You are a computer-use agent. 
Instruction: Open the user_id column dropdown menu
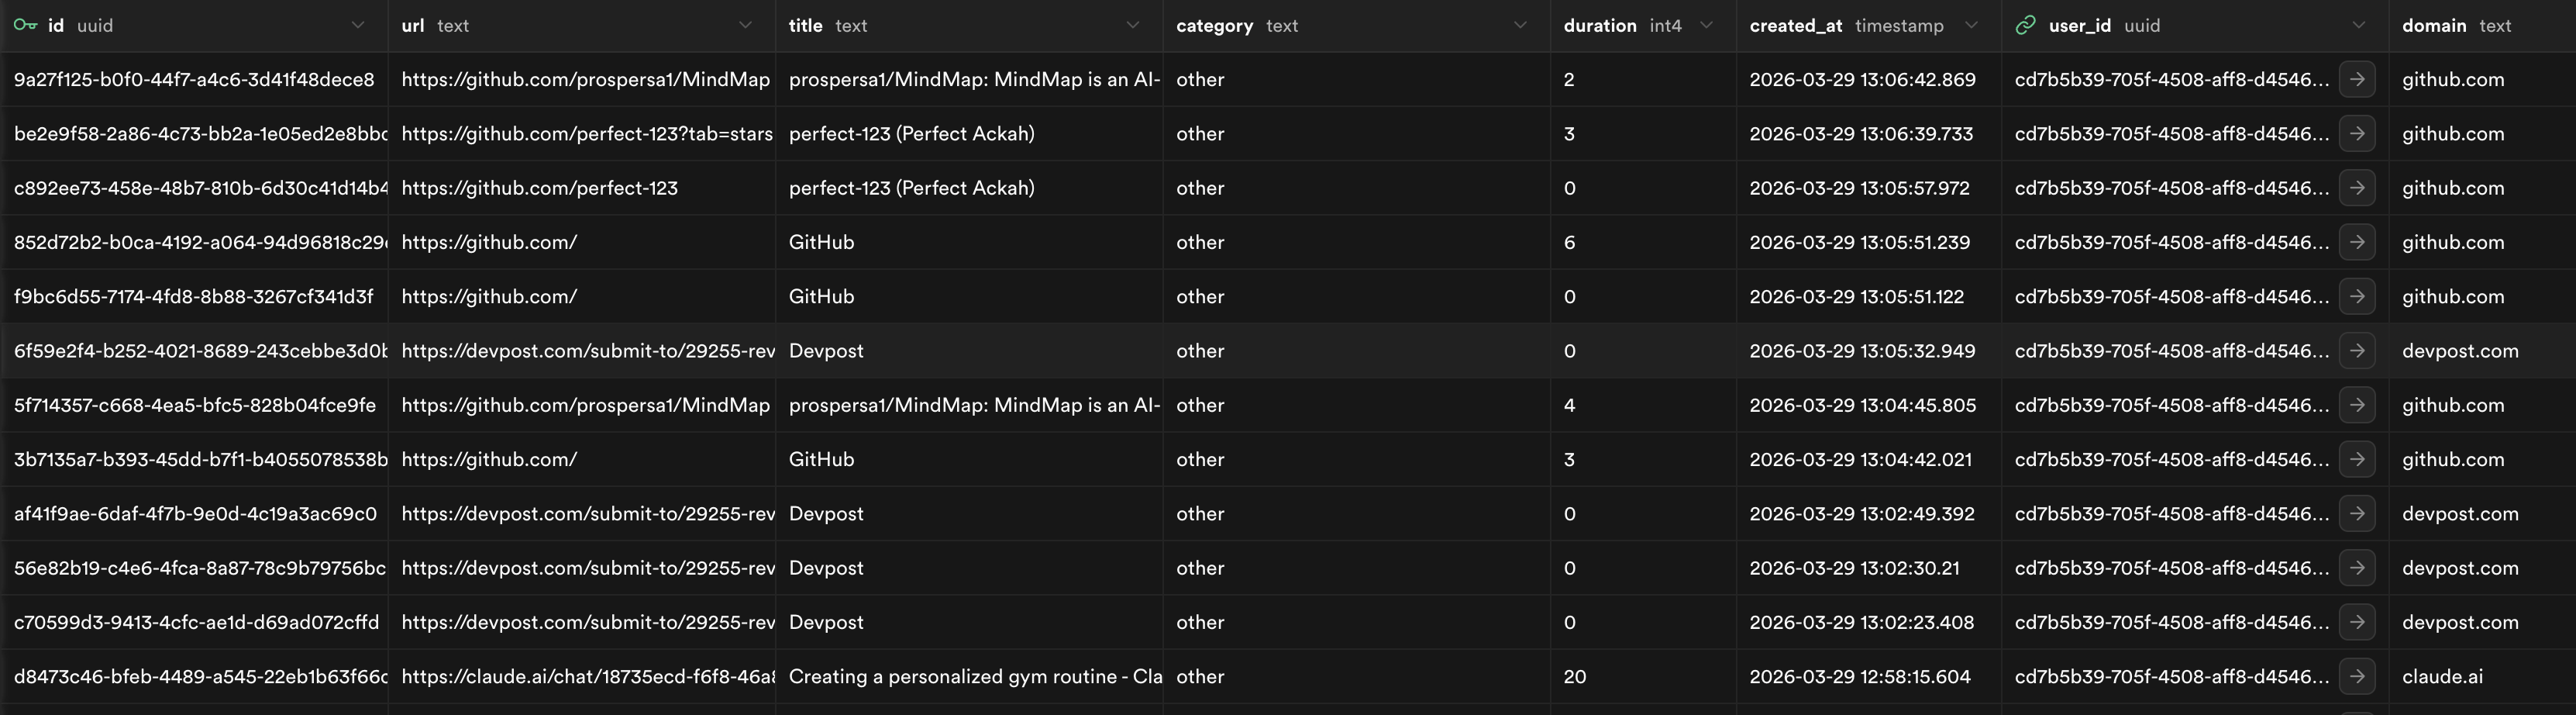(2358, 25)
